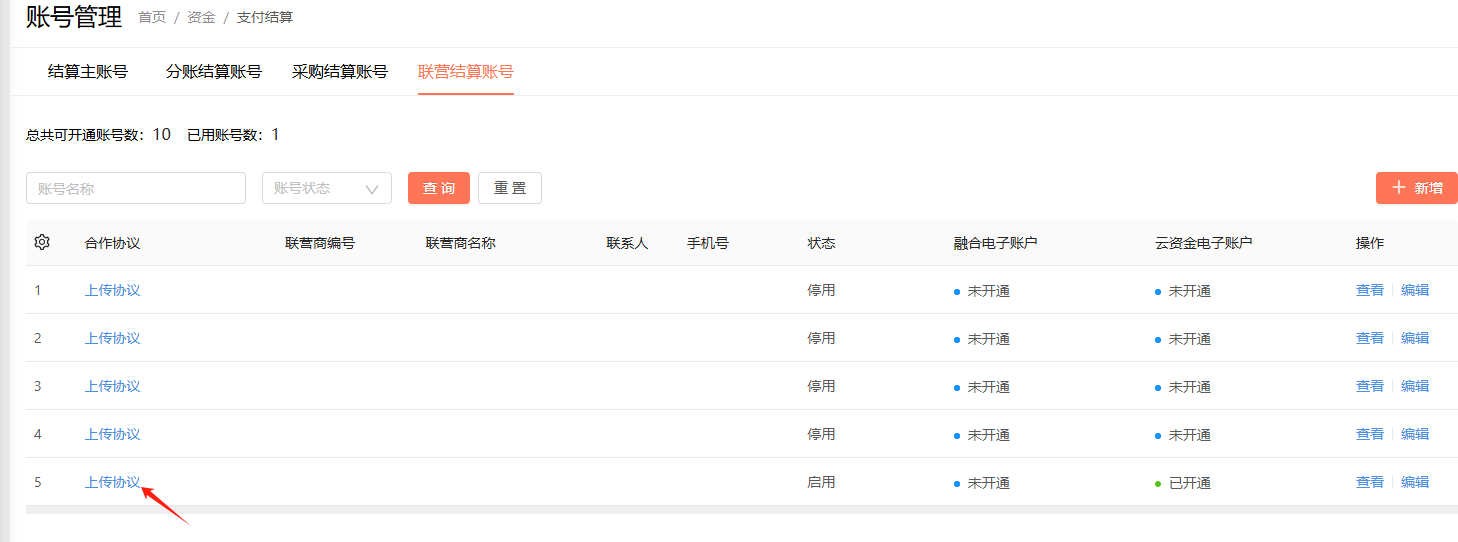Click 编辑 for row 2
Screen dimensions: 1458x542
pyautogui.click(x=1415, y=338)
